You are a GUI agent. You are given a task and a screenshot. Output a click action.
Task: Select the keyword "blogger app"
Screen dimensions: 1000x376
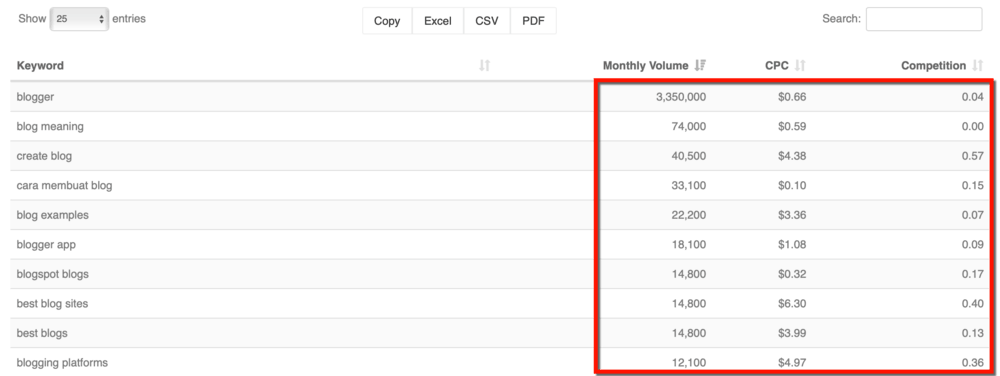pos(46,244)
